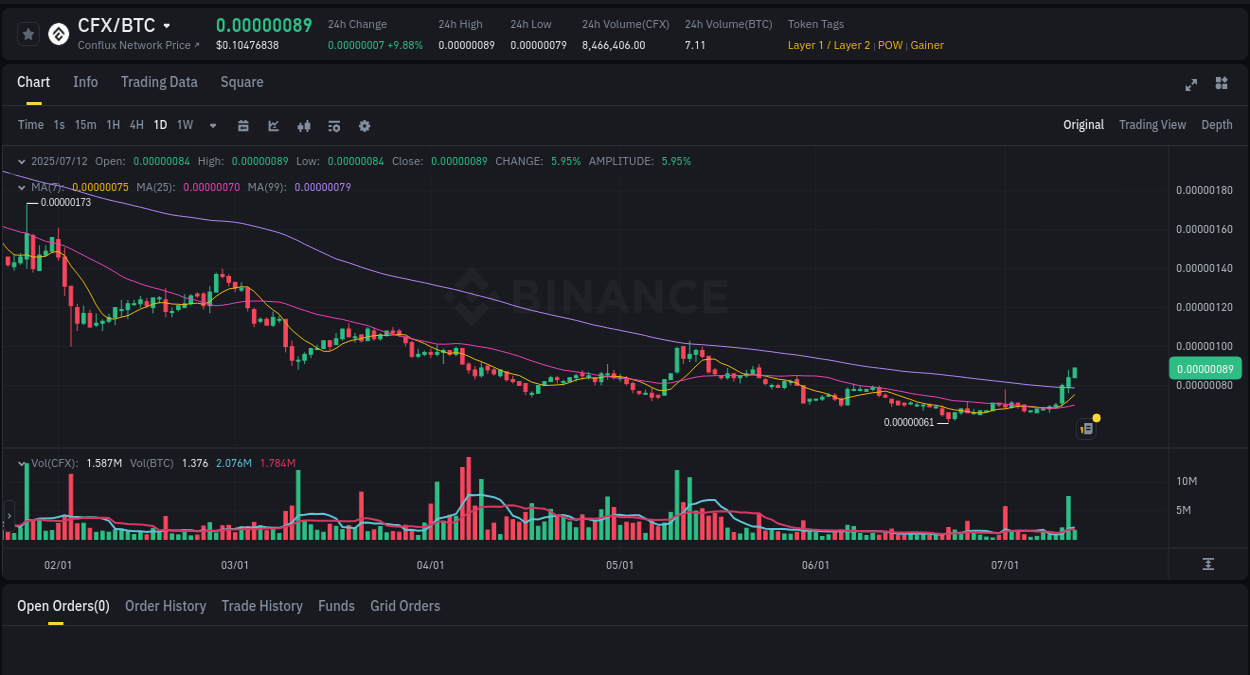Viewport: 1250px width, 675px height.
Task: Switch chart to Trading View mode
Action: point(1152,125)
